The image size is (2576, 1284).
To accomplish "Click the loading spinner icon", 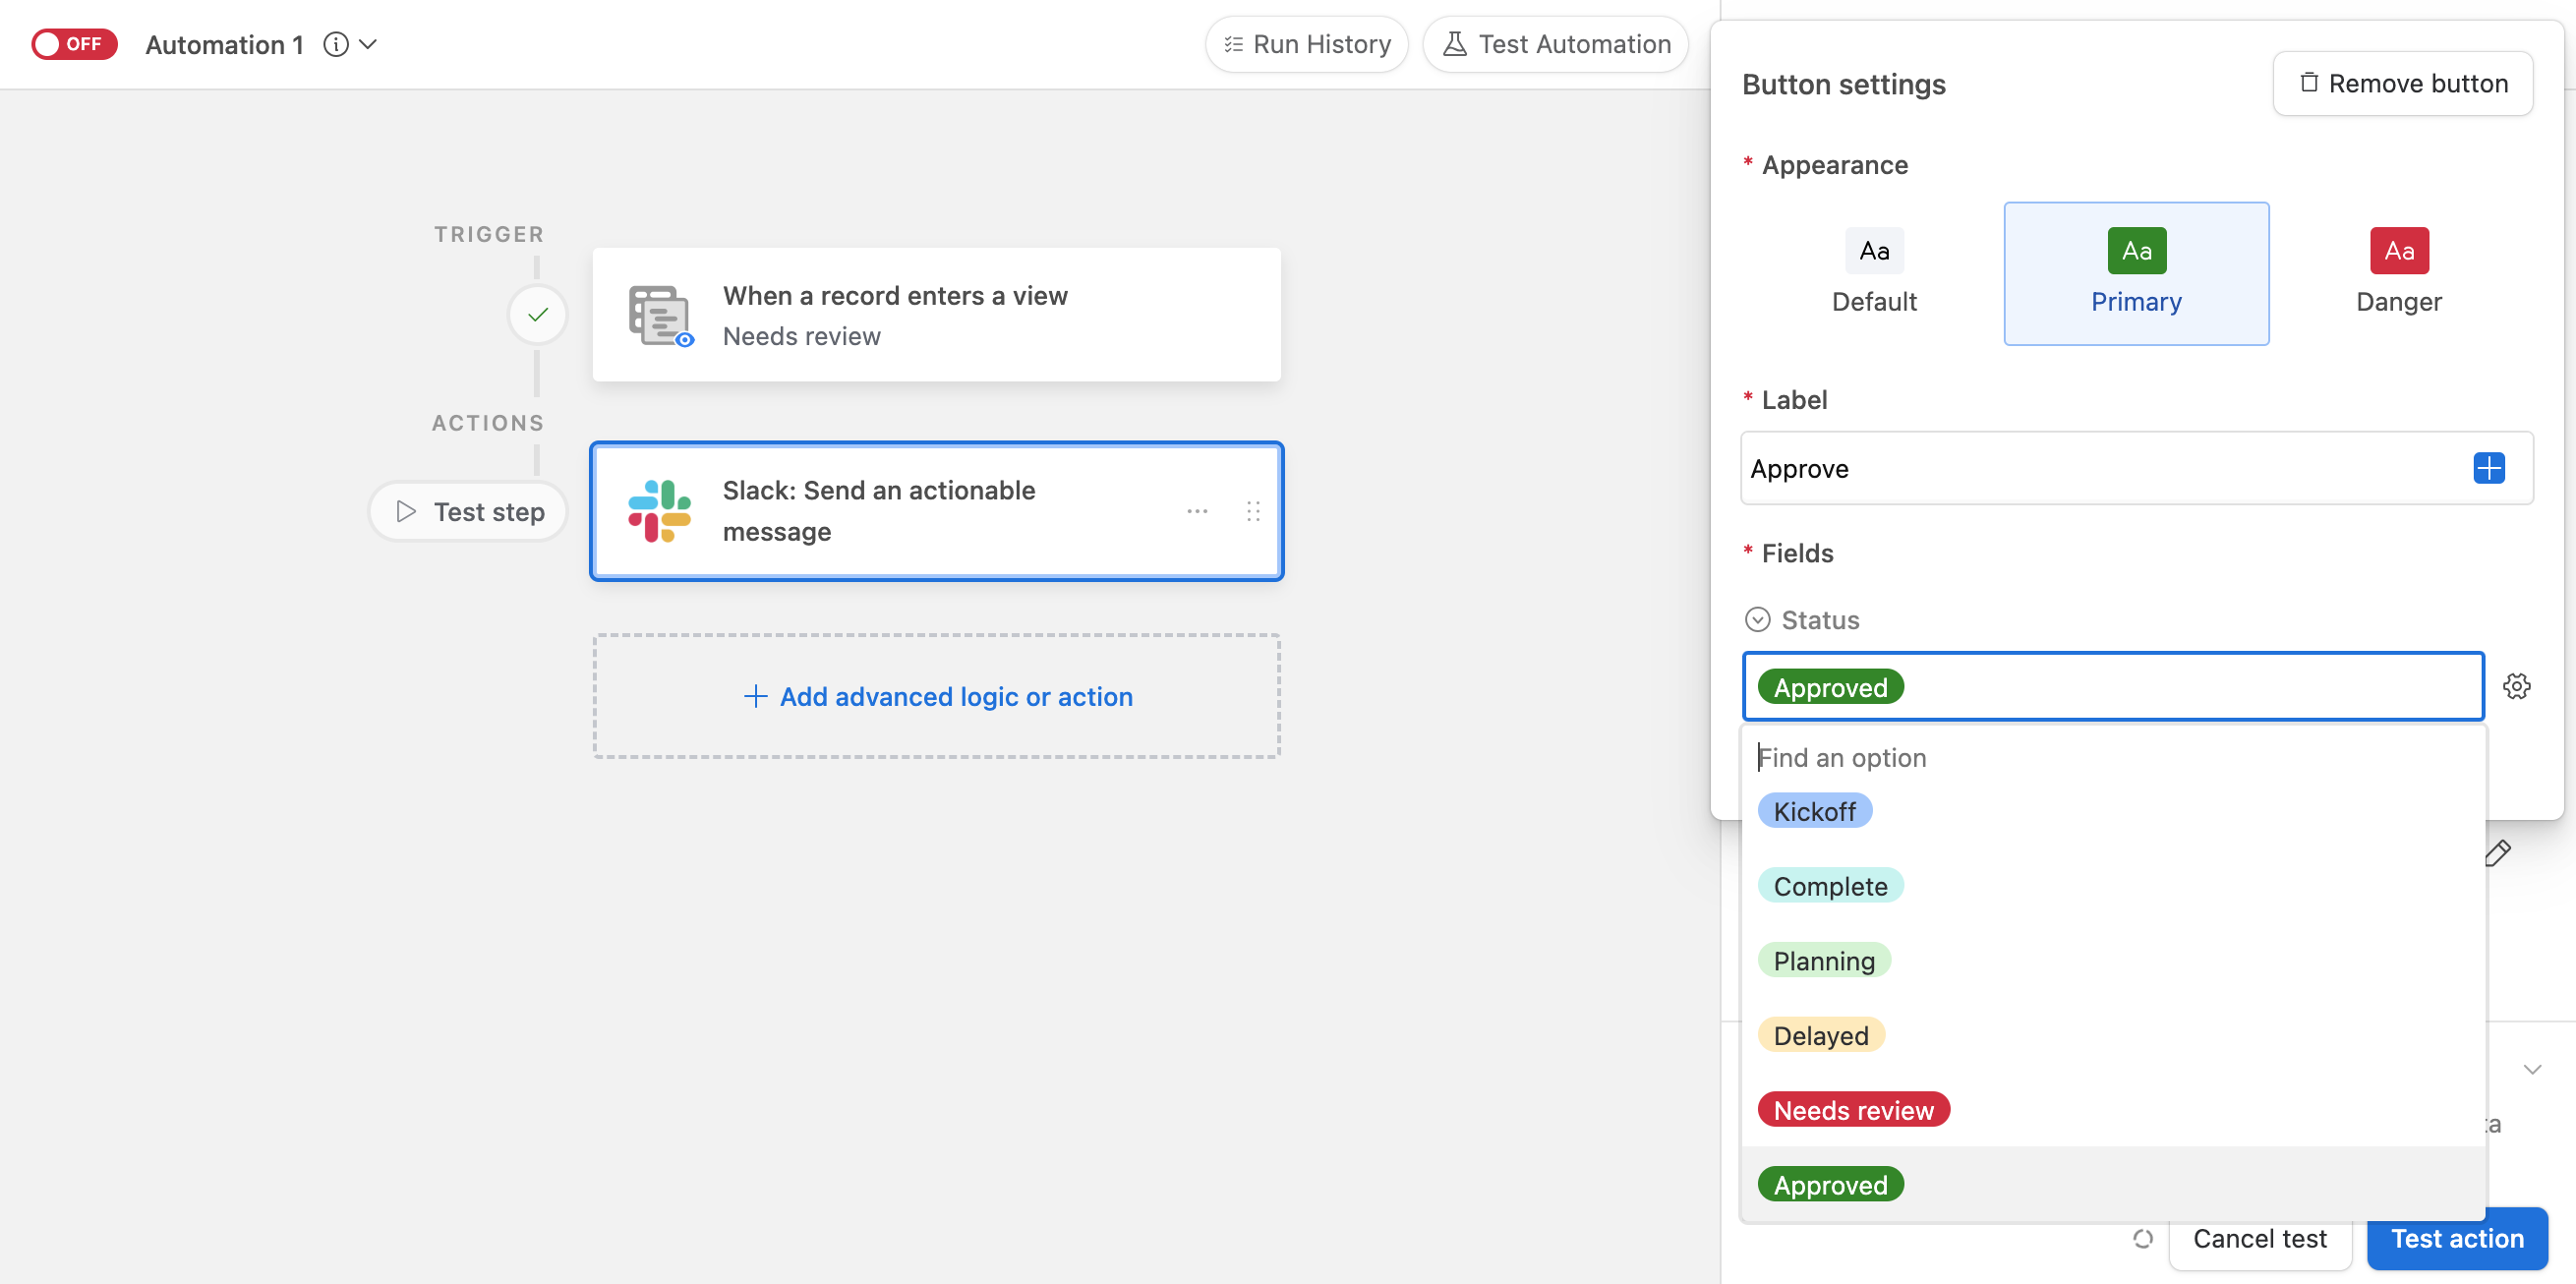I will tap(2143, 1239).
